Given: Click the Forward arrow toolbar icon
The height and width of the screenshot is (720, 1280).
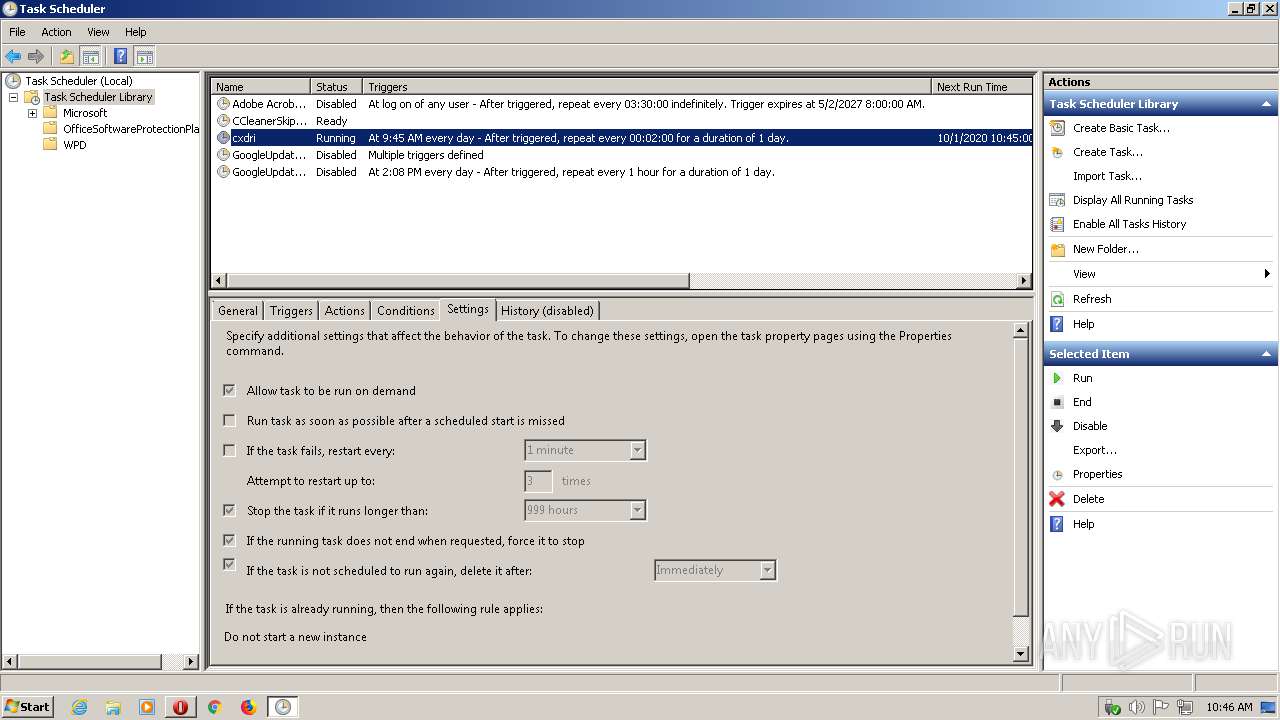Looking at the screenshot, I should [x=36, y=56].
